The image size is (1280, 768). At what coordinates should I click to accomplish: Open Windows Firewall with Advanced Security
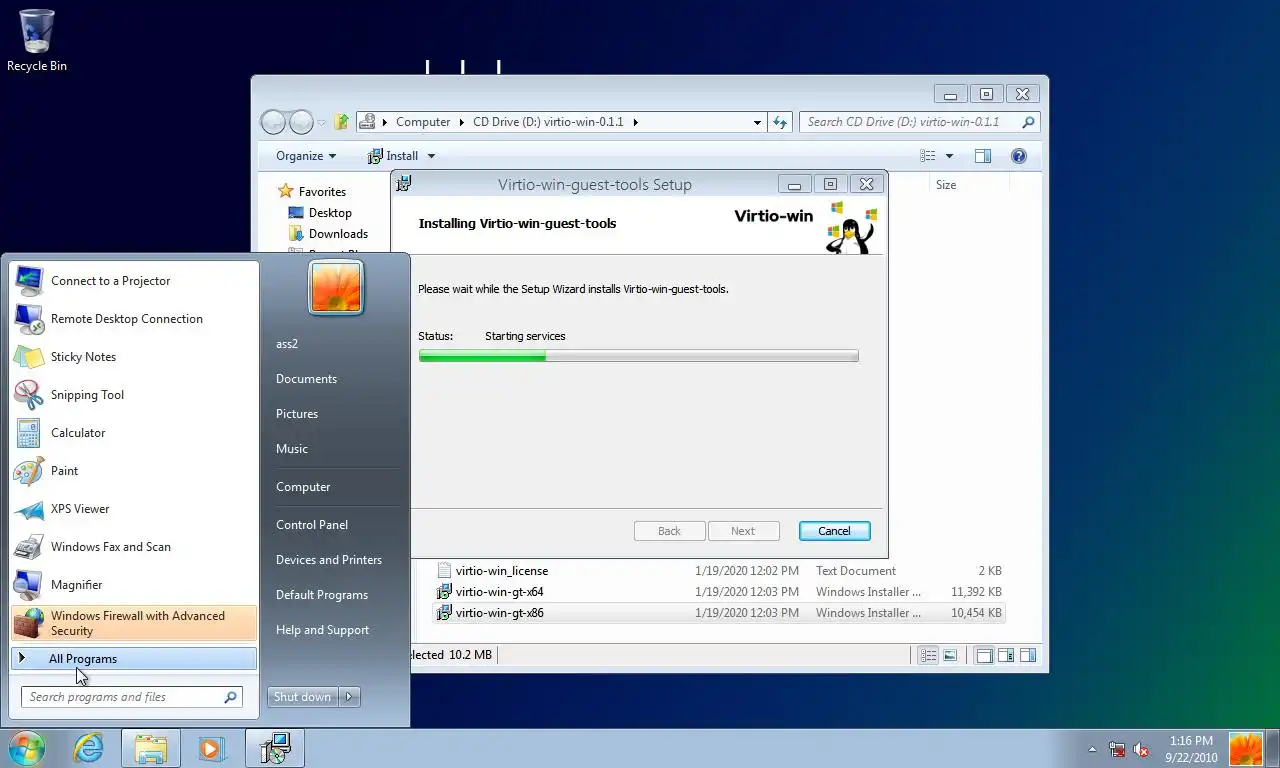[134, 623]
